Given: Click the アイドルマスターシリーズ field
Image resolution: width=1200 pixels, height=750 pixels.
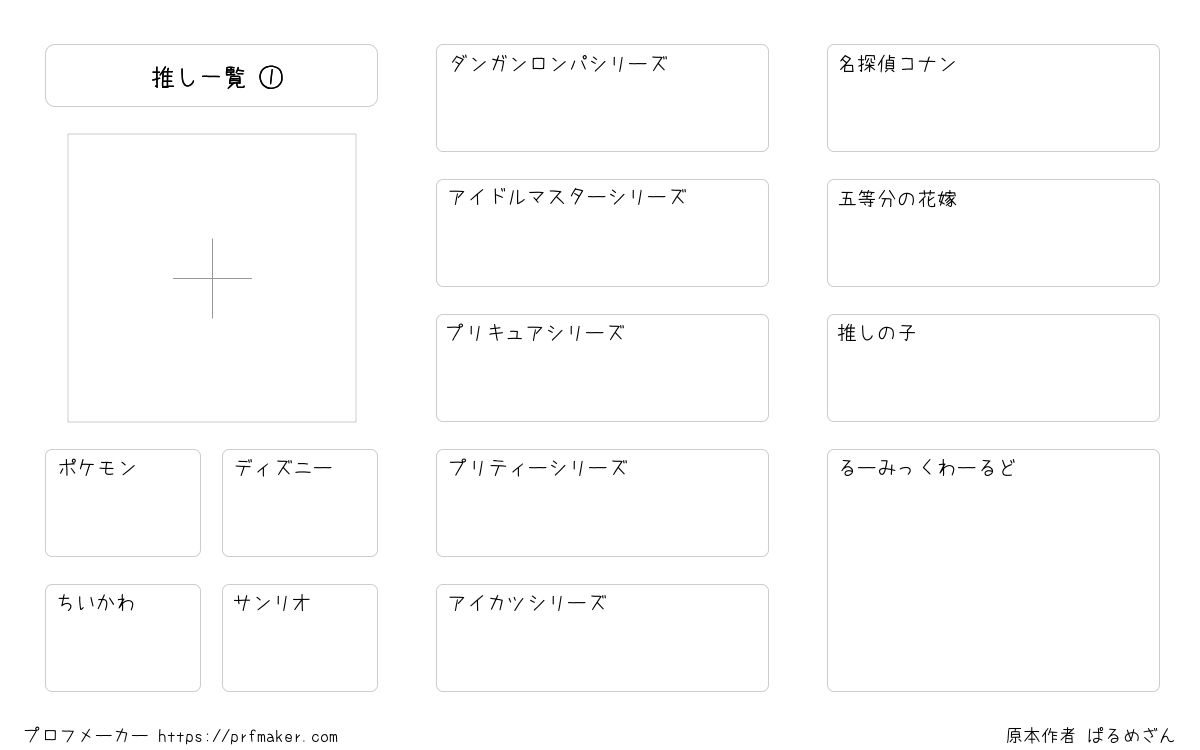Looking at the screenshot, I should pyautogui.click(x=602, y=233).
